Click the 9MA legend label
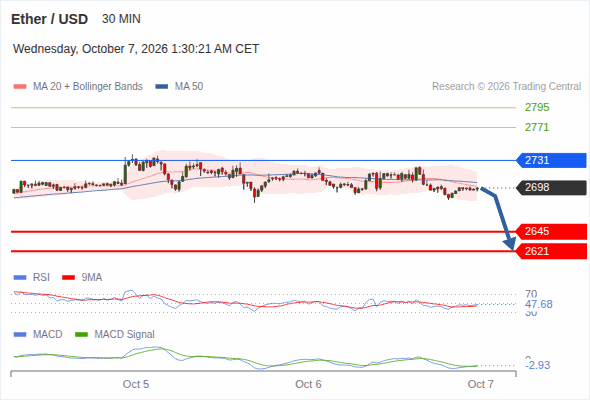Image resolution: width=590 pixels, height=400 pixels. (x=92, y=278)
